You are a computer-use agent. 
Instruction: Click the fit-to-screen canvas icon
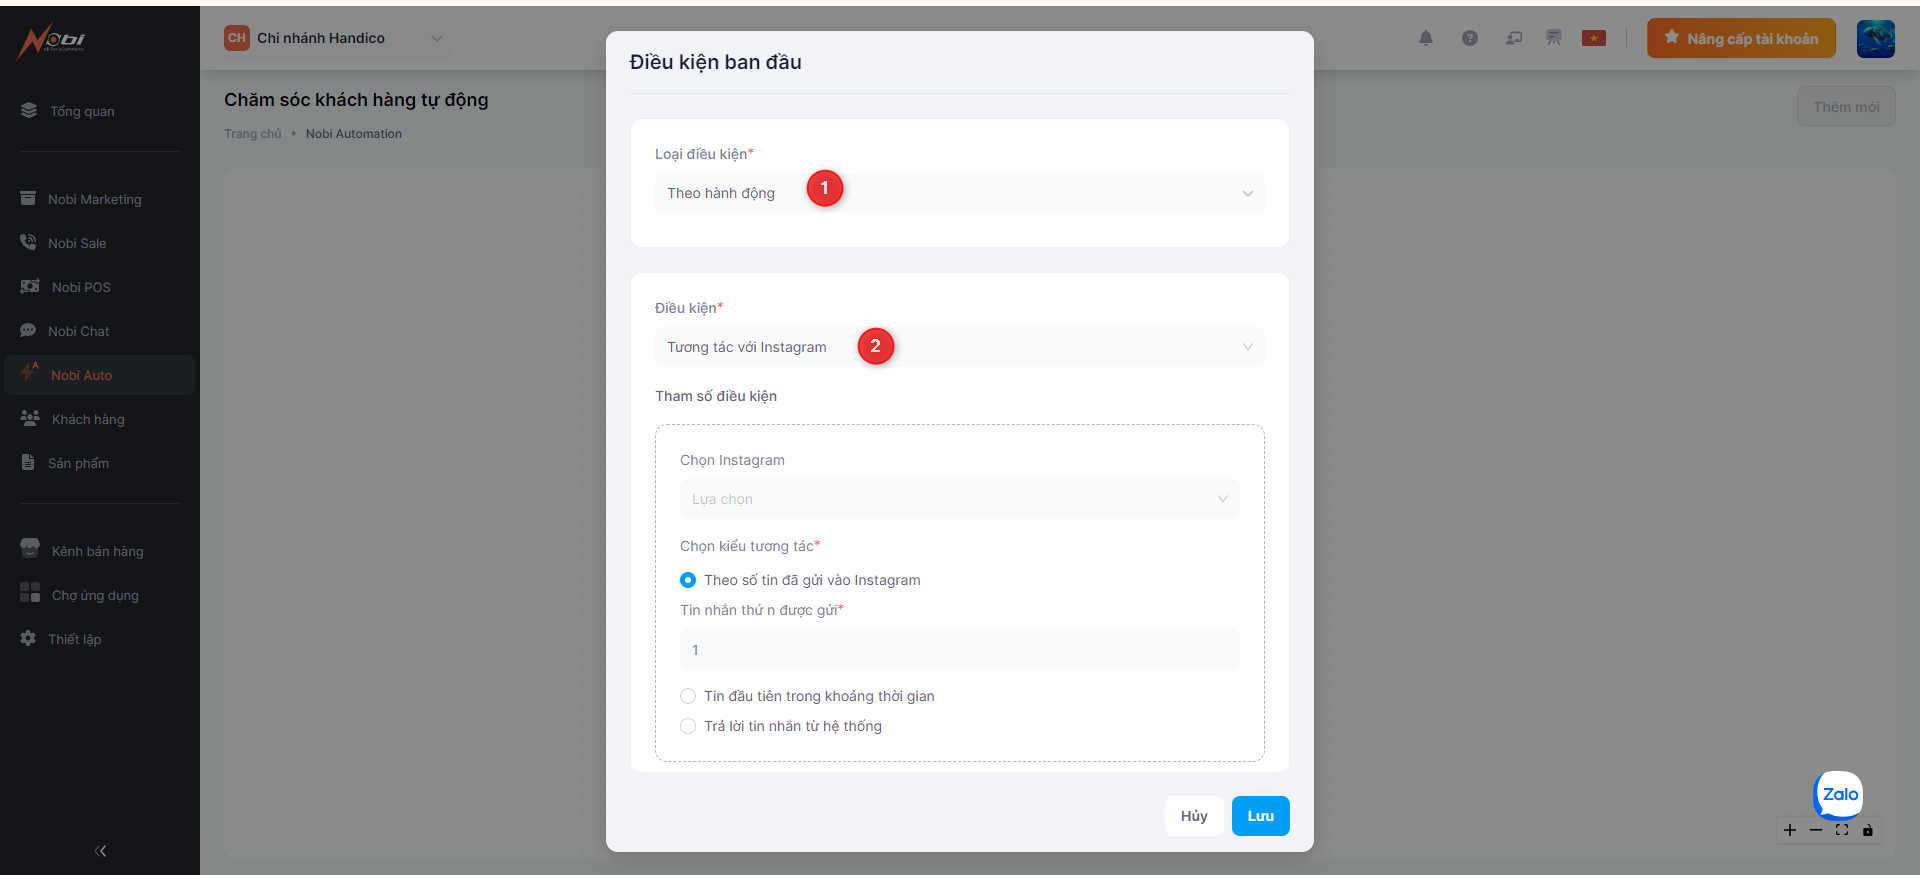[x=1842, y=830]
